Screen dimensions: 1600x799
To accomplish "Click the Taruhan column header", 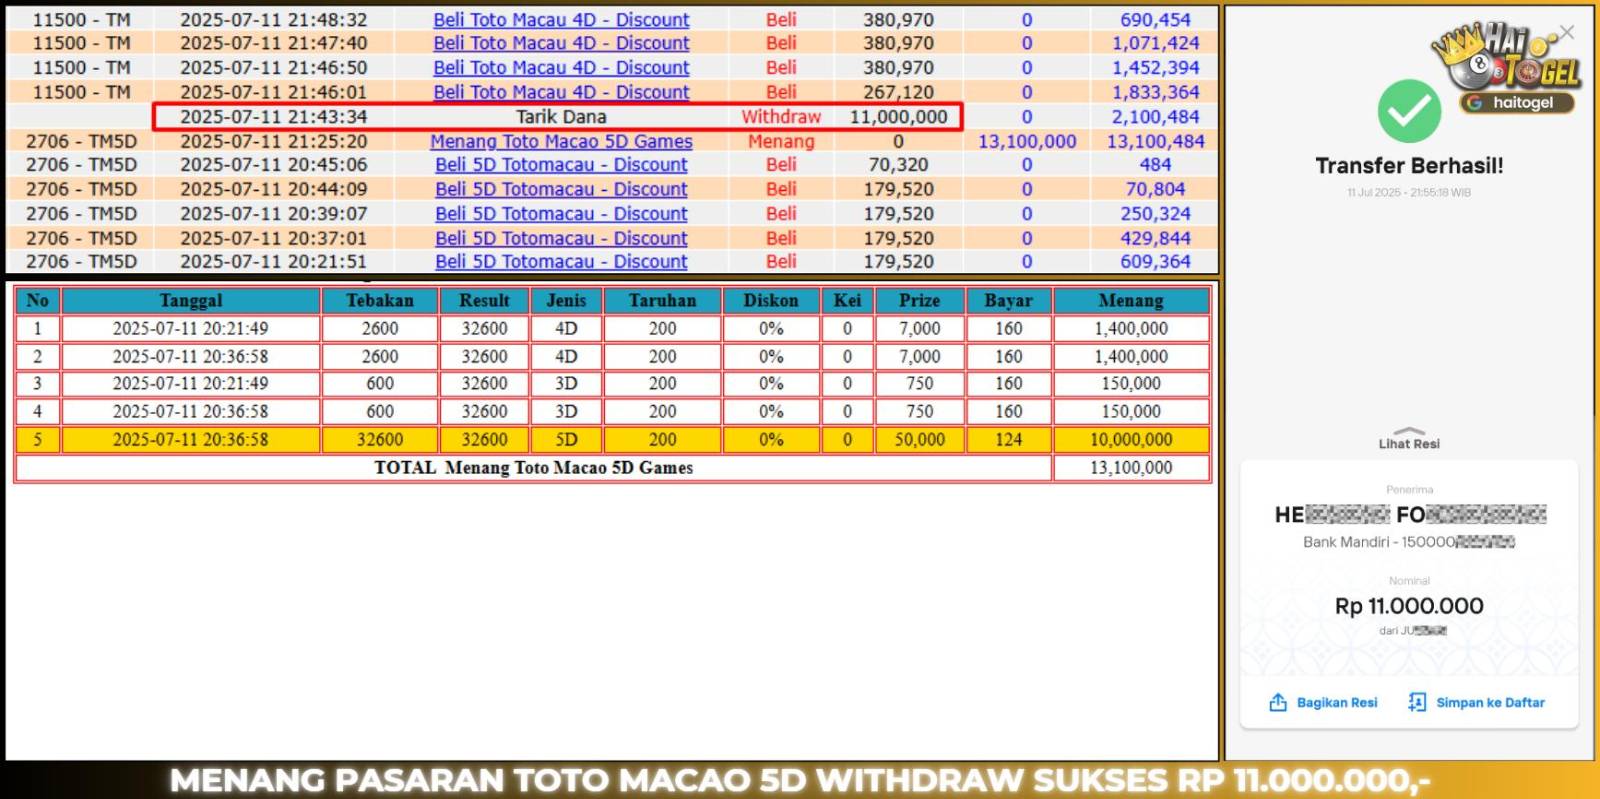I will pos(662,300).
